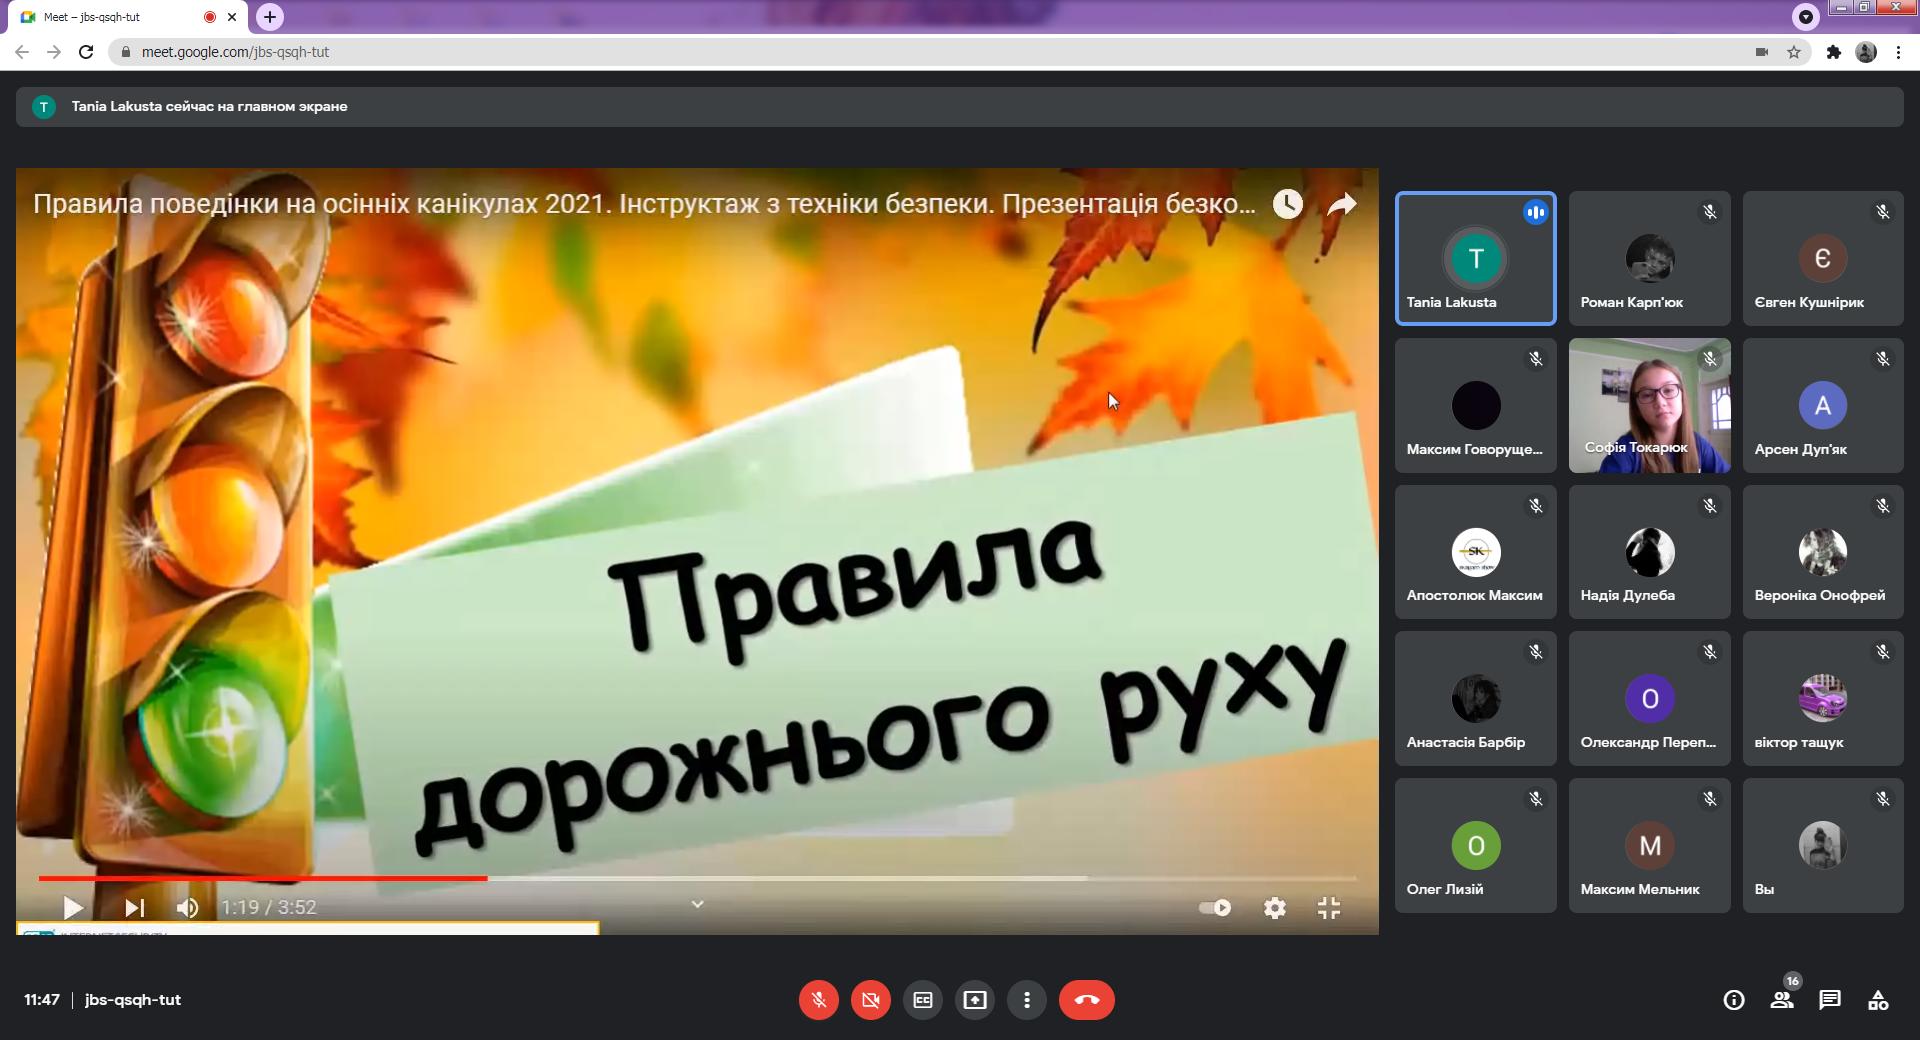Open the YouTube settings gear
The height and width of the screenshot is (1040, 1920).
point(1275,908)
